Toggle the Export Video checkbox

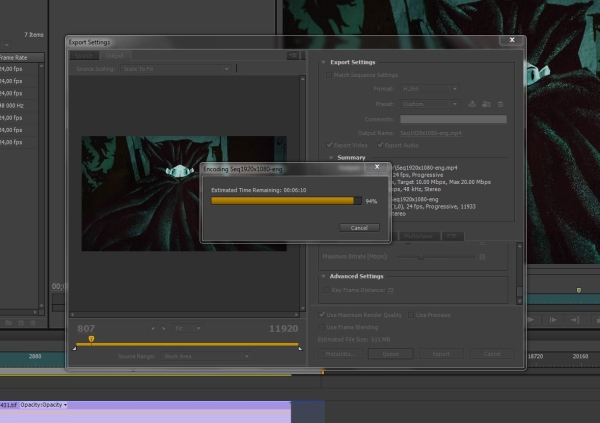(x=329, y=145)
